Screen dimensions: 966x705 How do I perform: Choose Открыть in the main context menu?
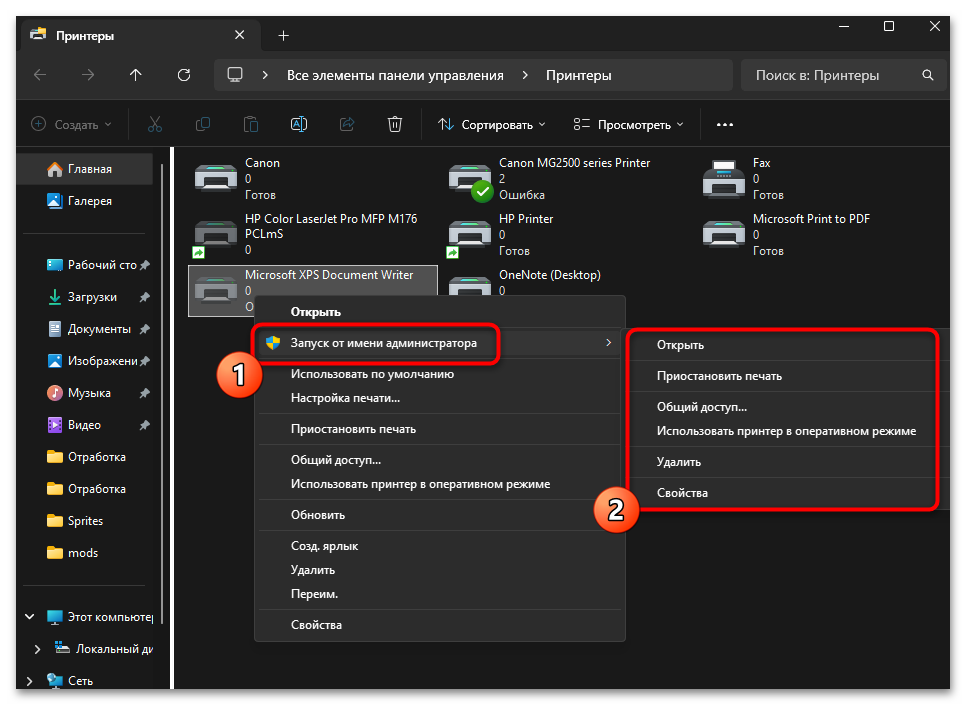[440, 312]
